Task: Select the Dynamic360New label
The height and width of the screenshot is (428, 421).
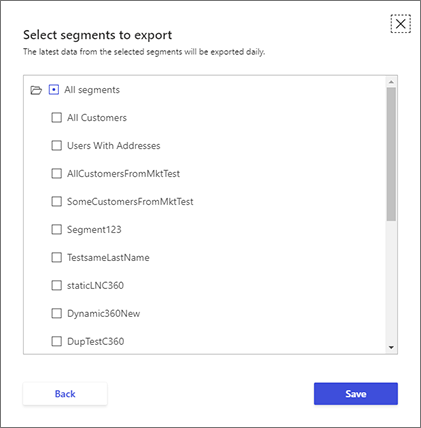Action: [x=103, y=314]
